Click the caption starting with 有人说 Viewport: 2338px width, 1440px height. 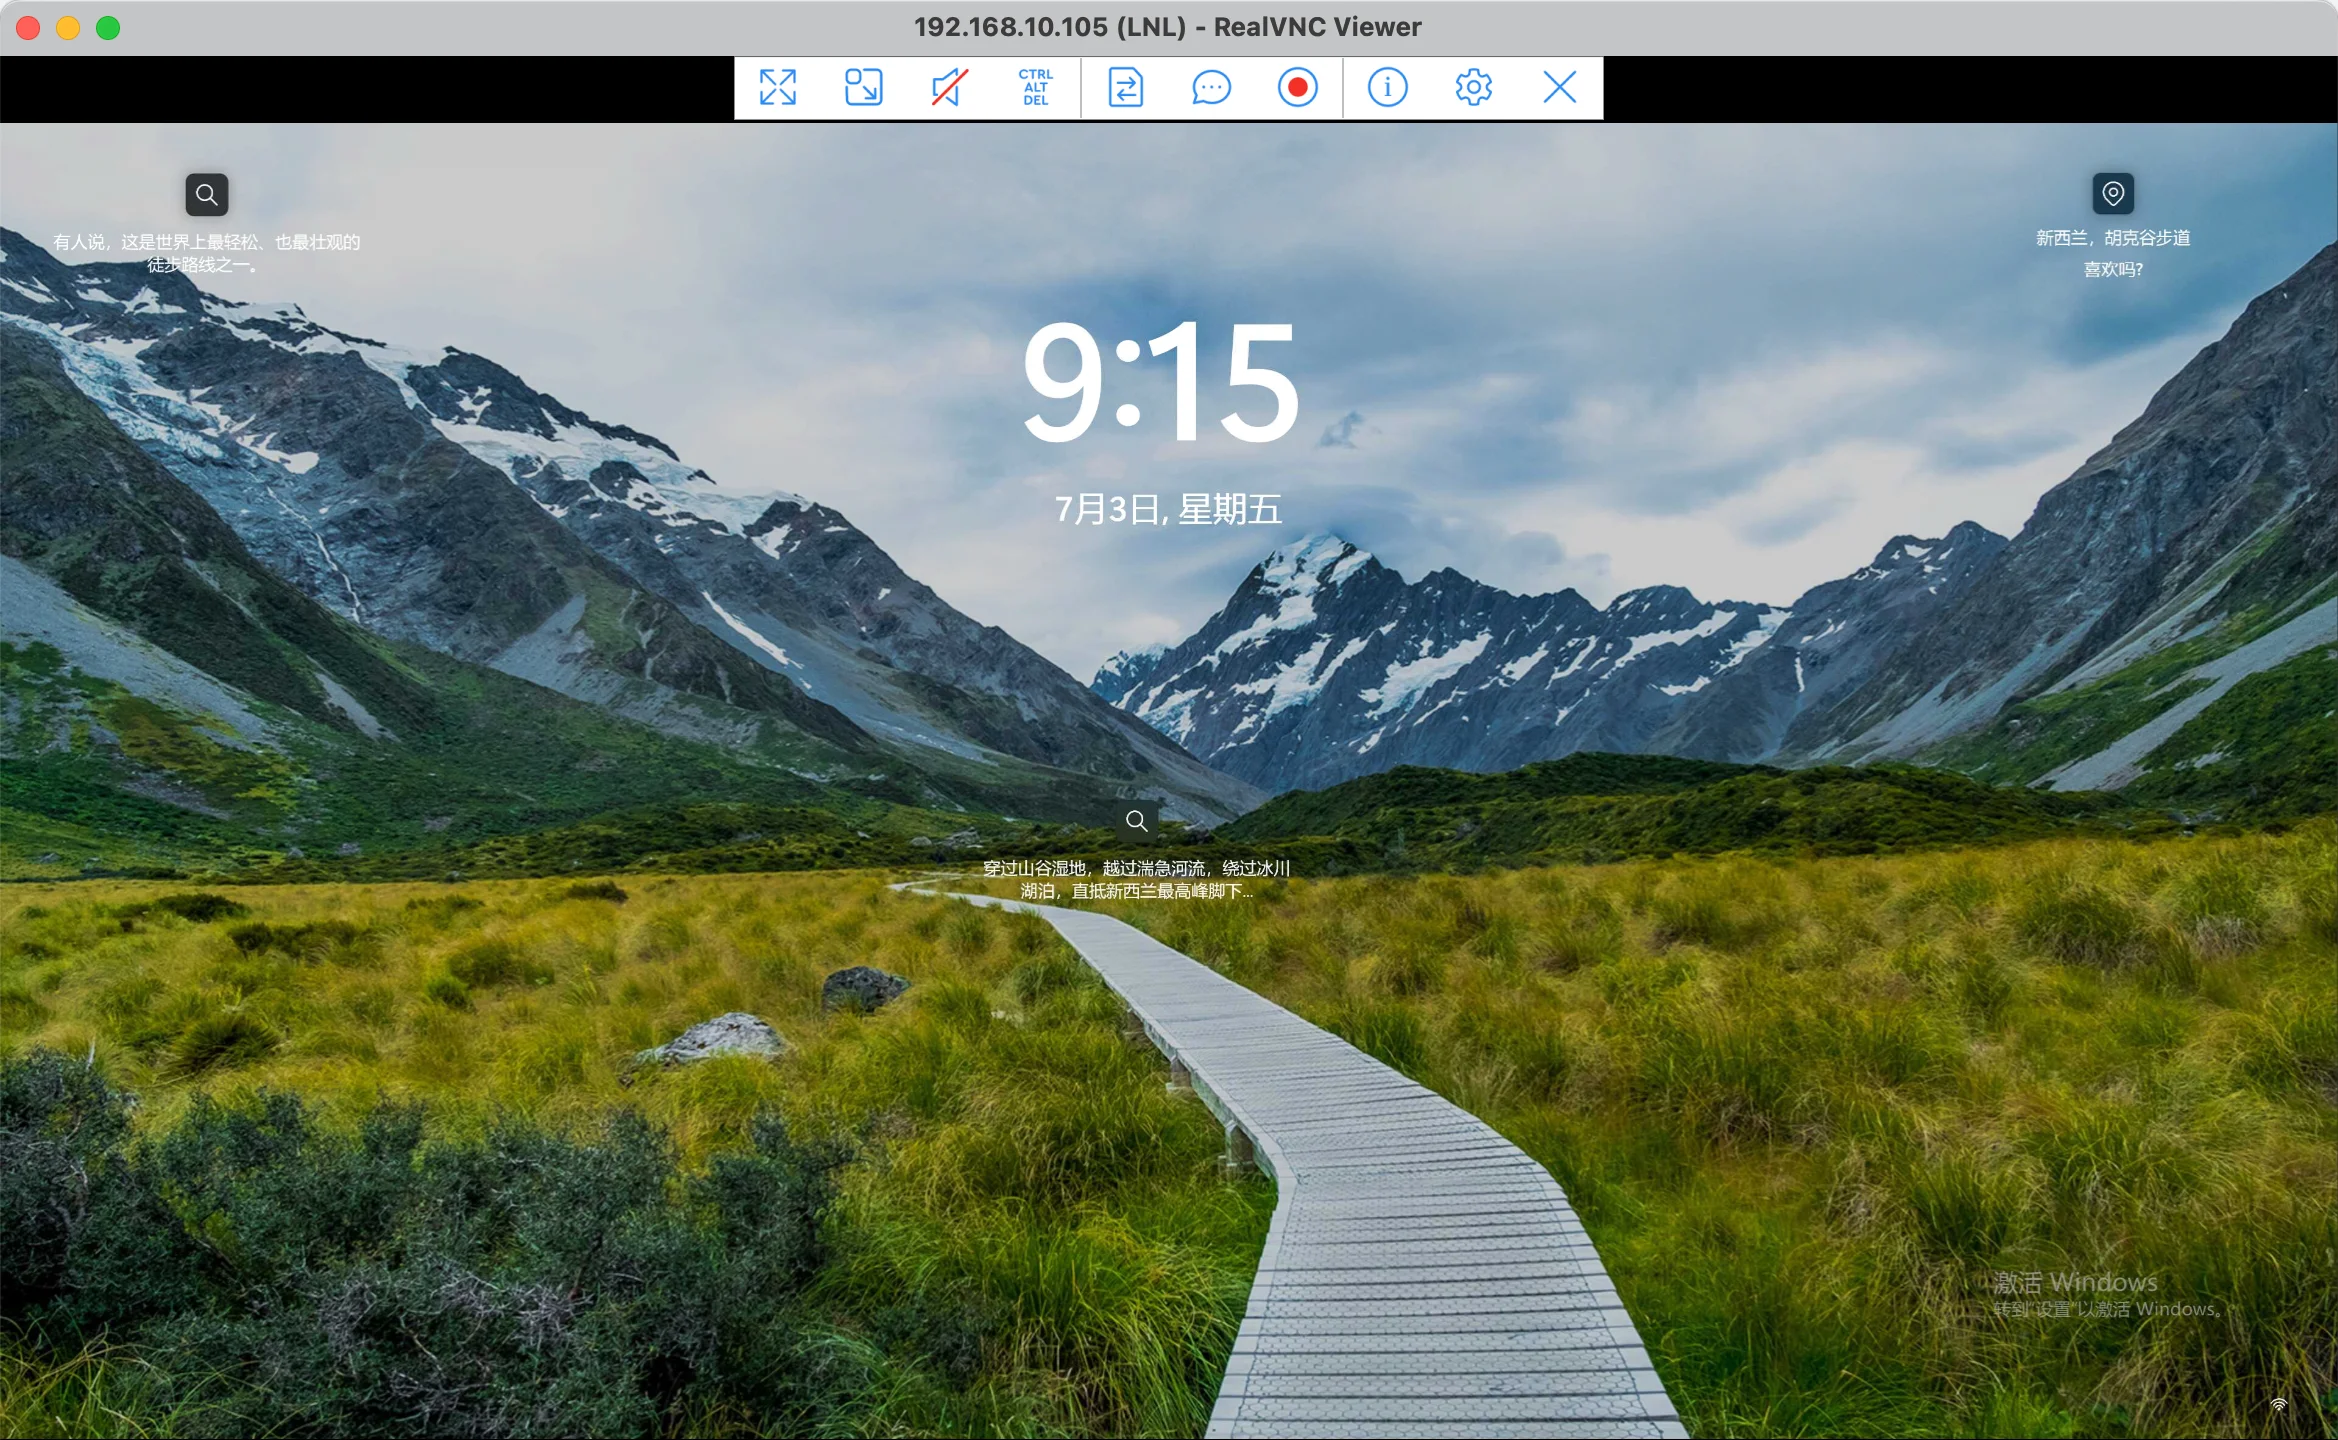206,253
